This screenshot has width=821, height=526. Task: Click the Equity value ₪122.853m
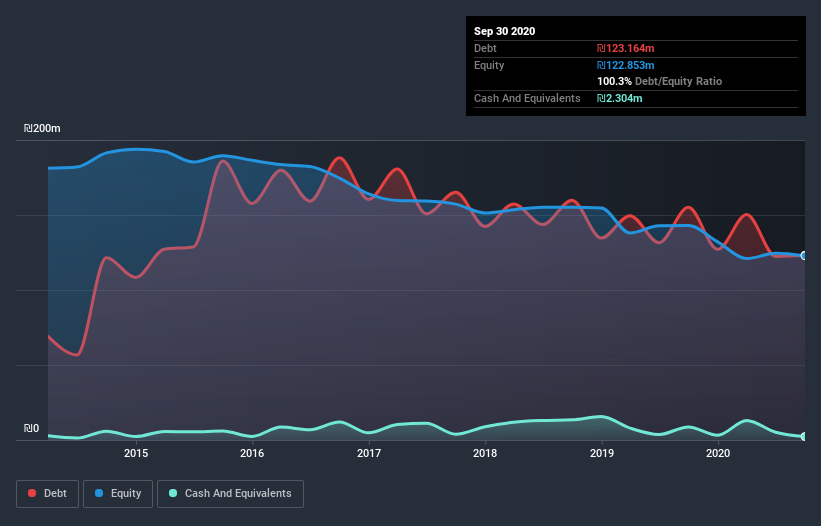coord(626,65)
